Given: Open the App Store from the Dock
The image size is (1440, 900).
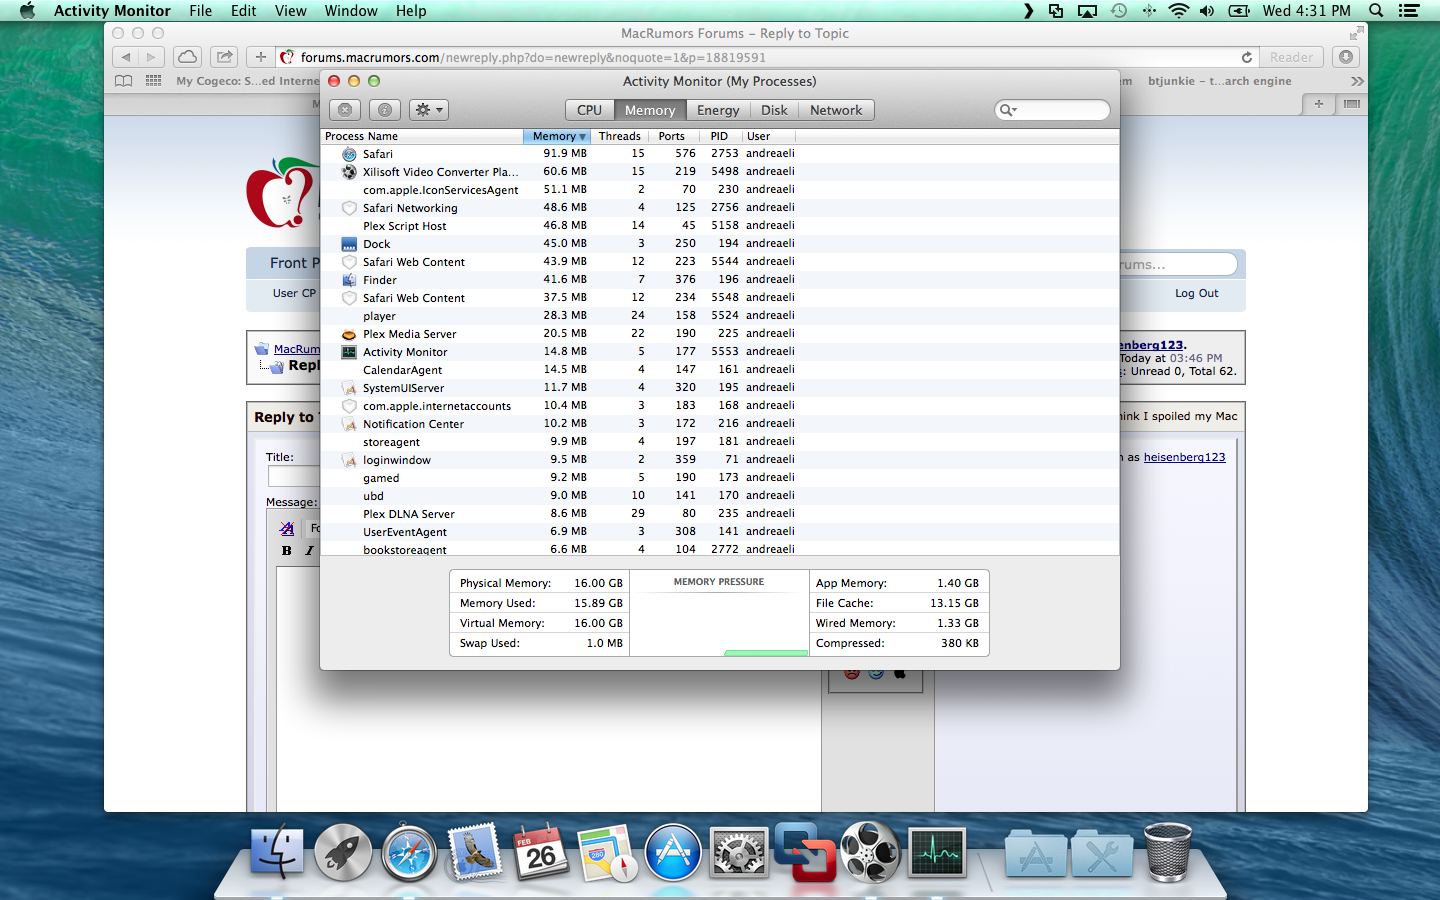Looking at the screenshot, I should point(673,854).
